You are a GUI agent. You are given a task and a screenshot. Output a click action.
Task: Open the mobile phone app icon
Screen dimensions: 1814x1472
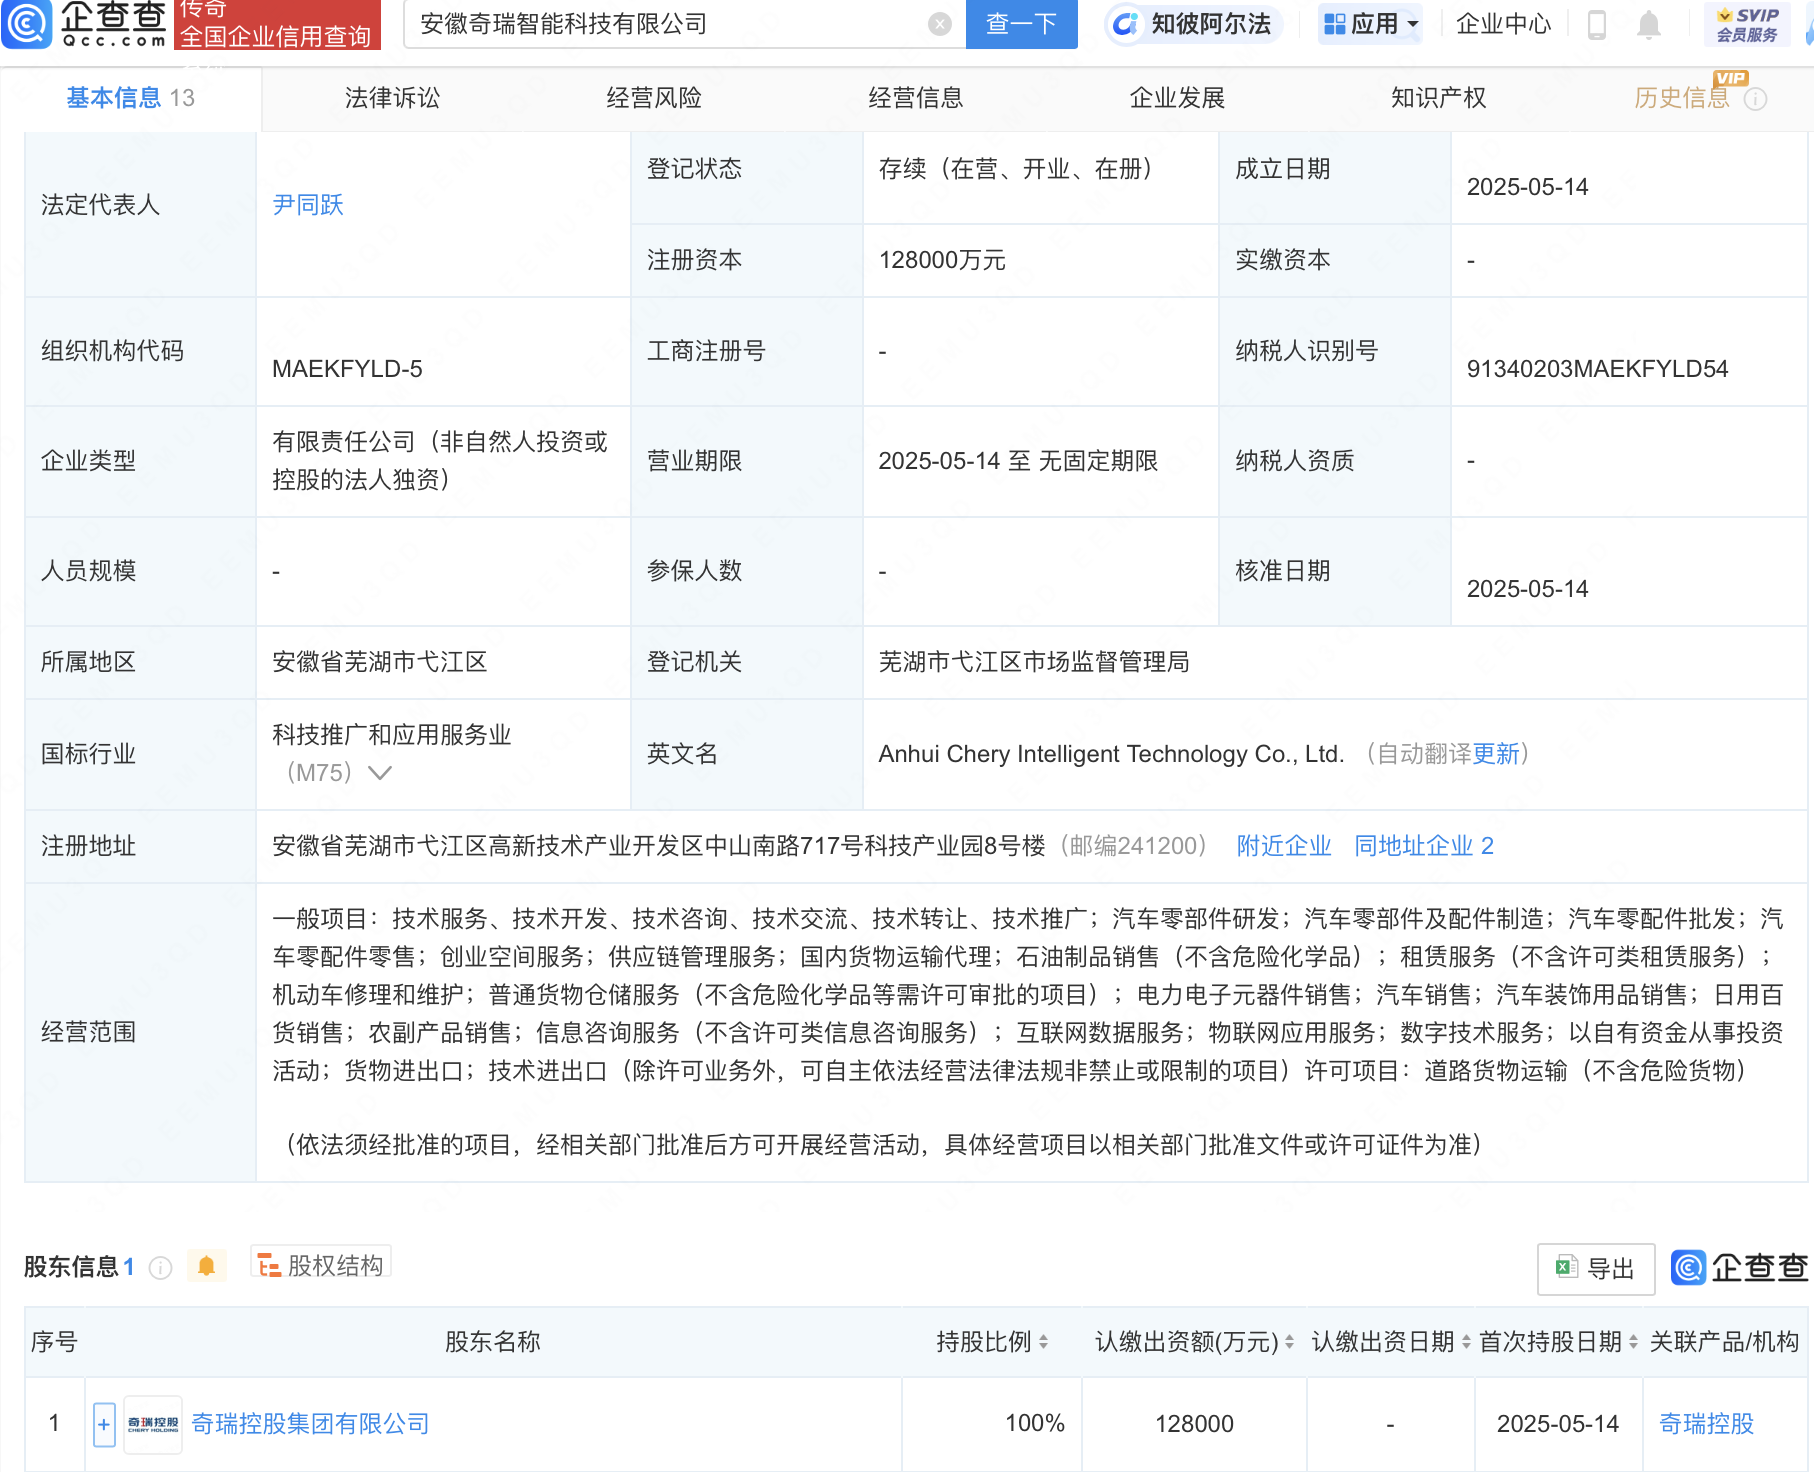point(1597,24)
